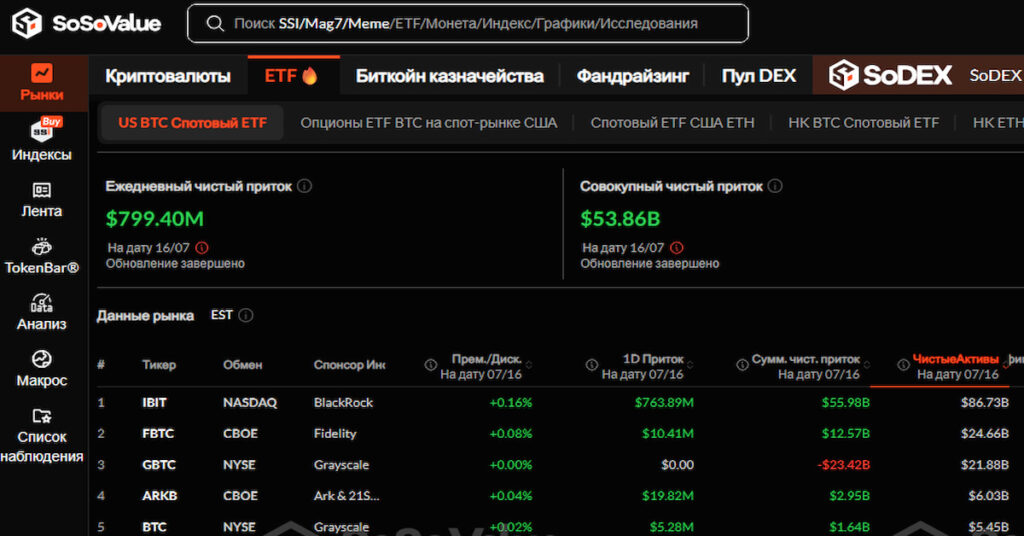Click ЧистыеАктивы column header
1024x536 pixels.
tap(955, 359)
